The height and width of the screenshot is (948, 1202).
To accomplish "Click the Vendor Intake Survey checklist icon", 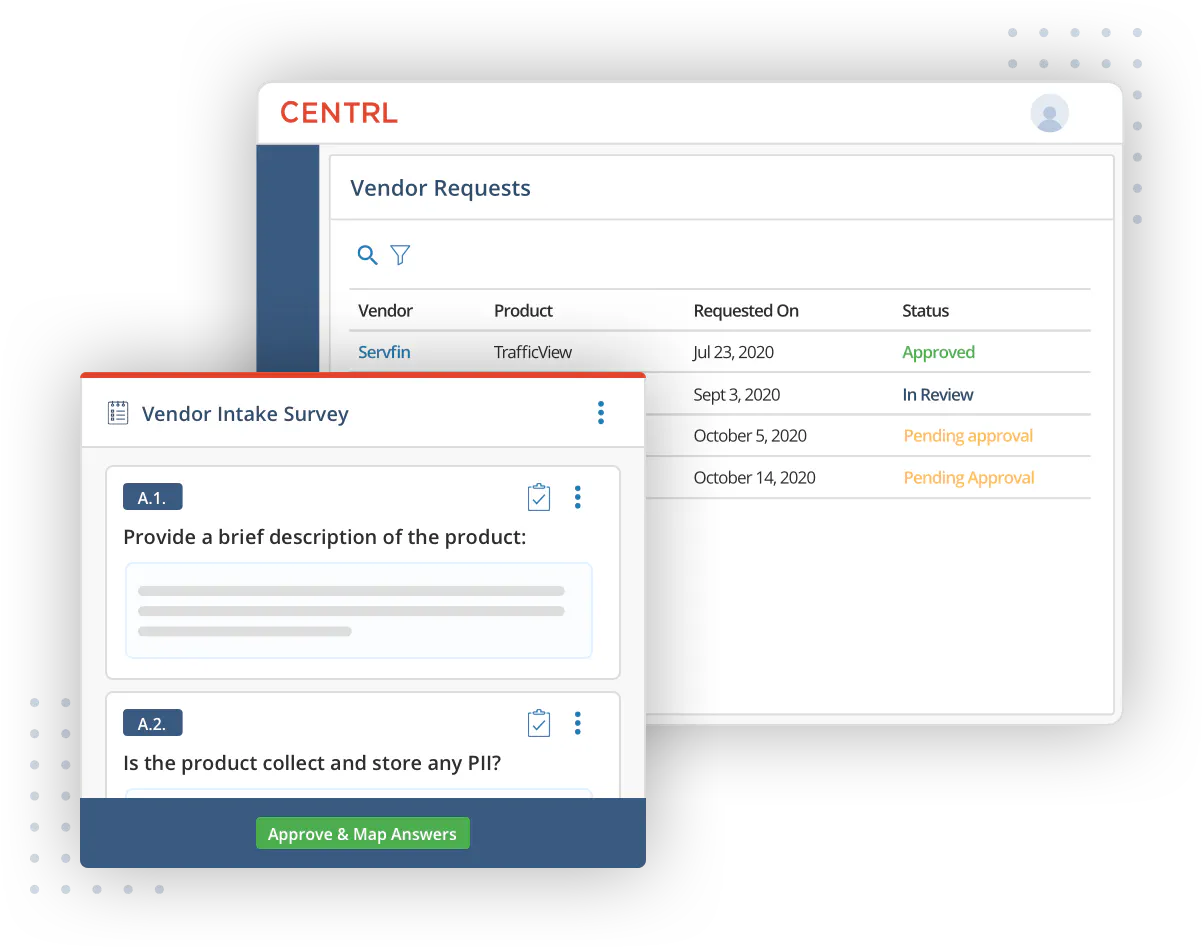I will pyautogui.click(x=118, y=413).
